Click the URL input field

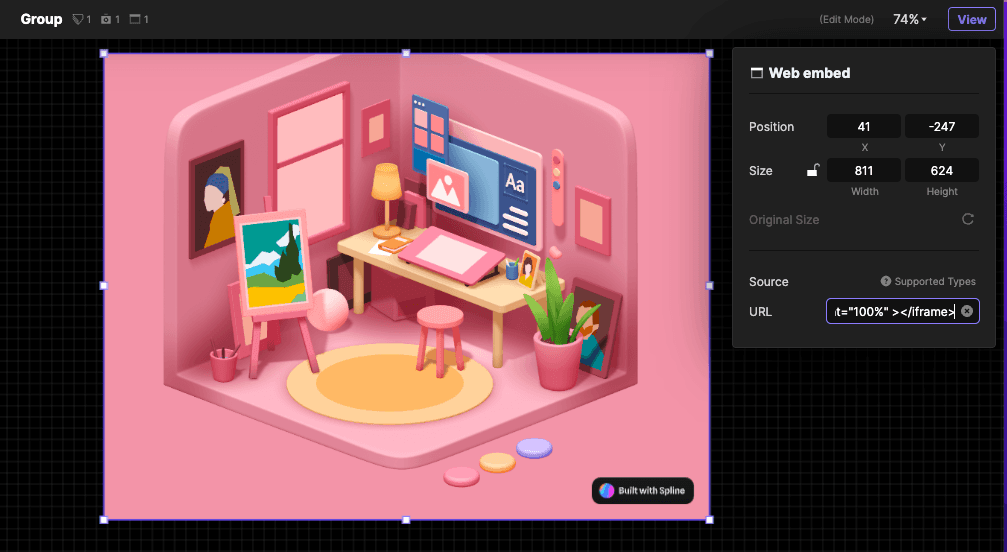[902, 311]
